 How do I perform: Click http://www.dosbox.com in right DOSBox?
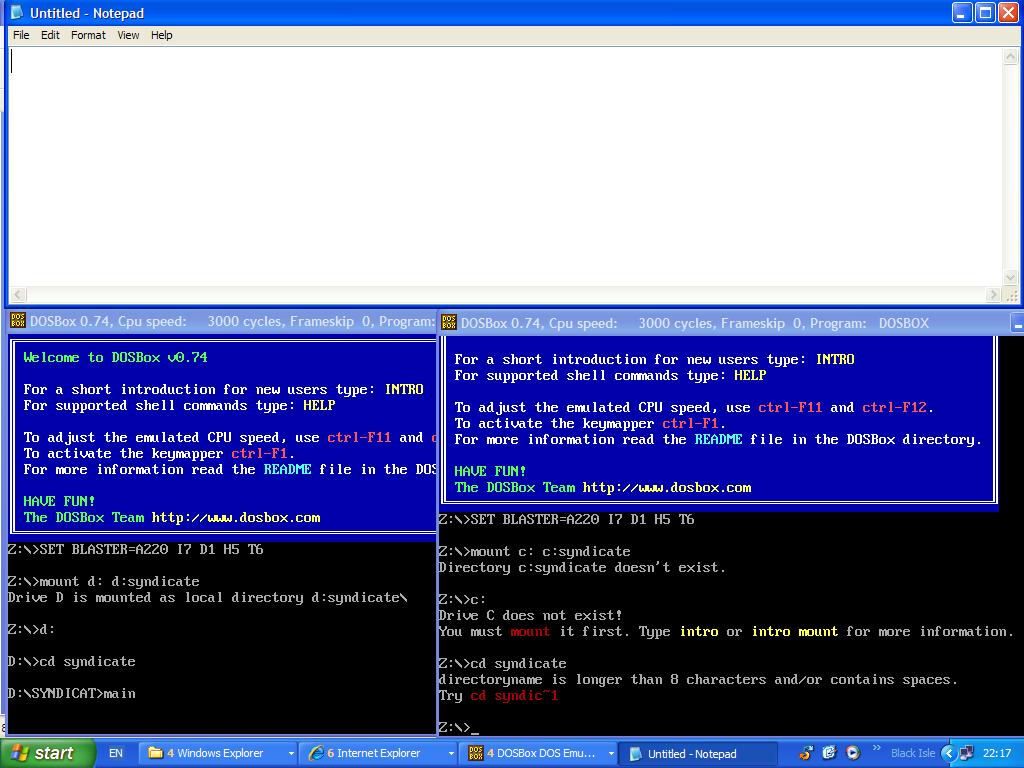667,488
